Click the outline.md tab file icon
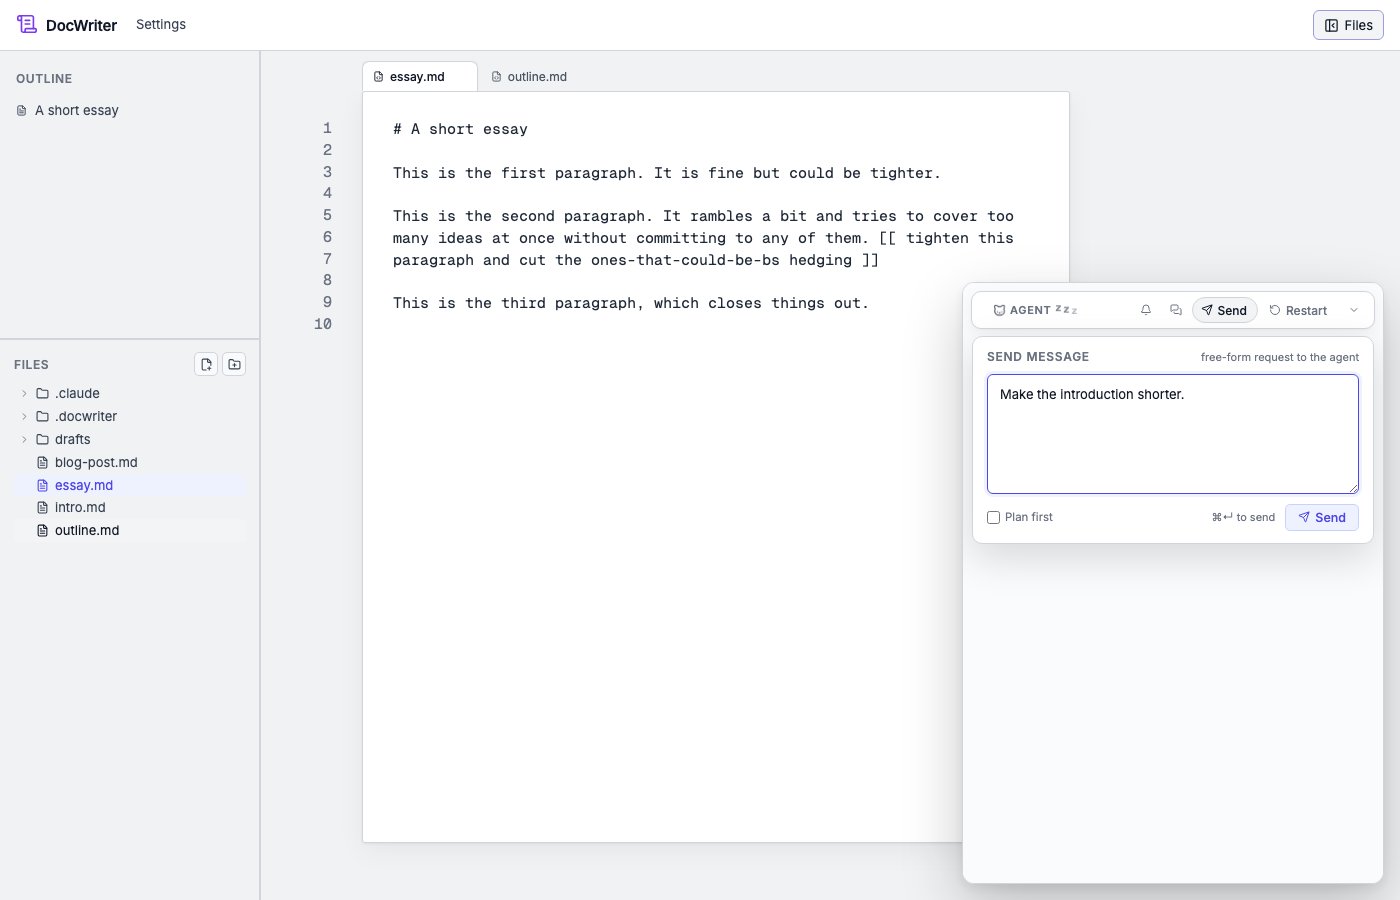The image size is (1400, 900). (x=496, y=76)
